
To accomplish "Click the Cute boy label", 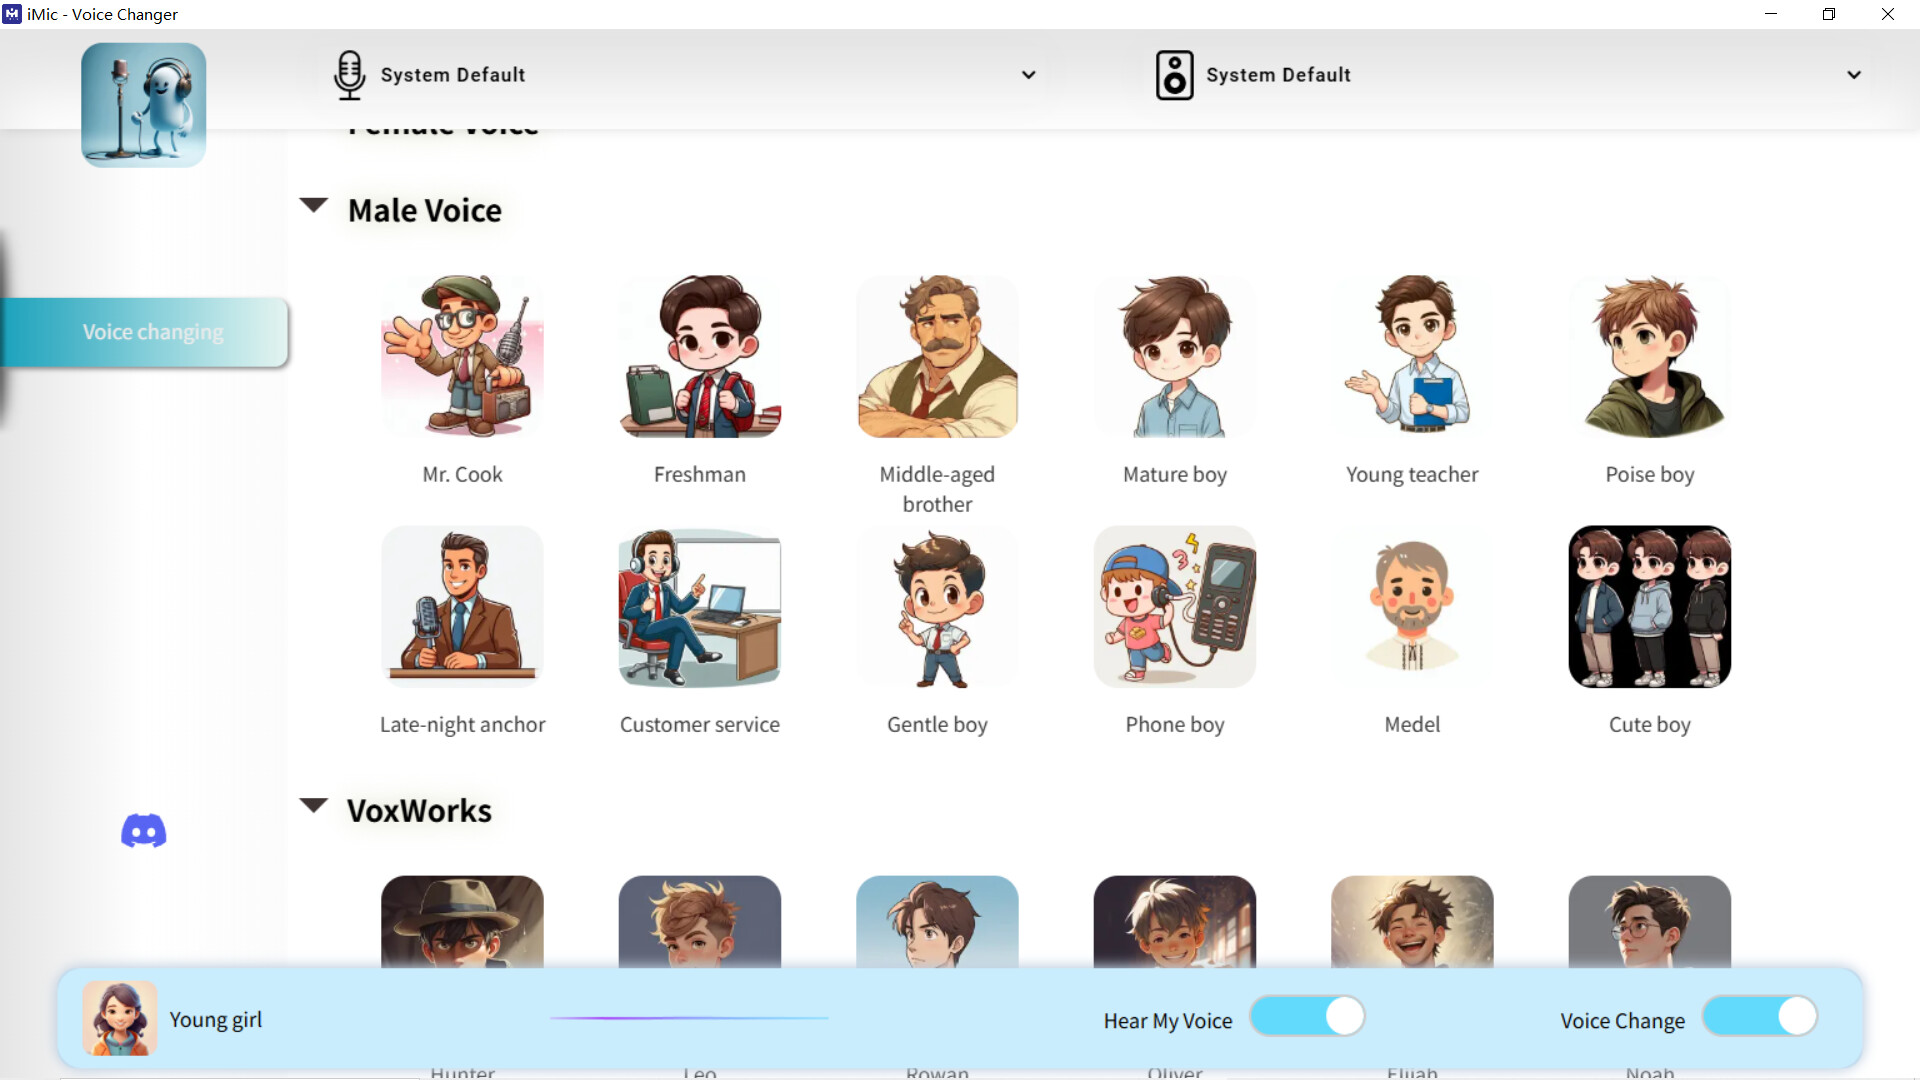I will click(1650, 725).
